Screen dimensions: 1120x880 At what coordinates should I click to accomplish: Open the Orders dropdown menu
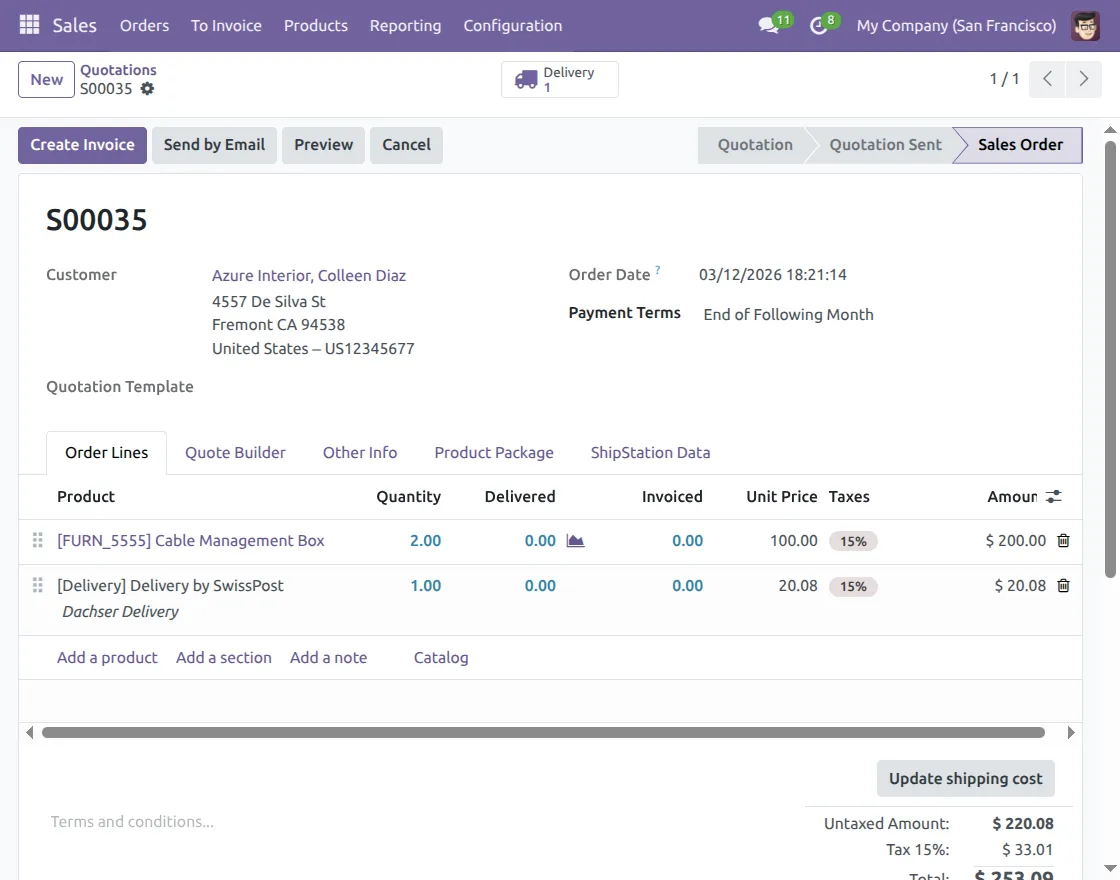coord(144,25)
